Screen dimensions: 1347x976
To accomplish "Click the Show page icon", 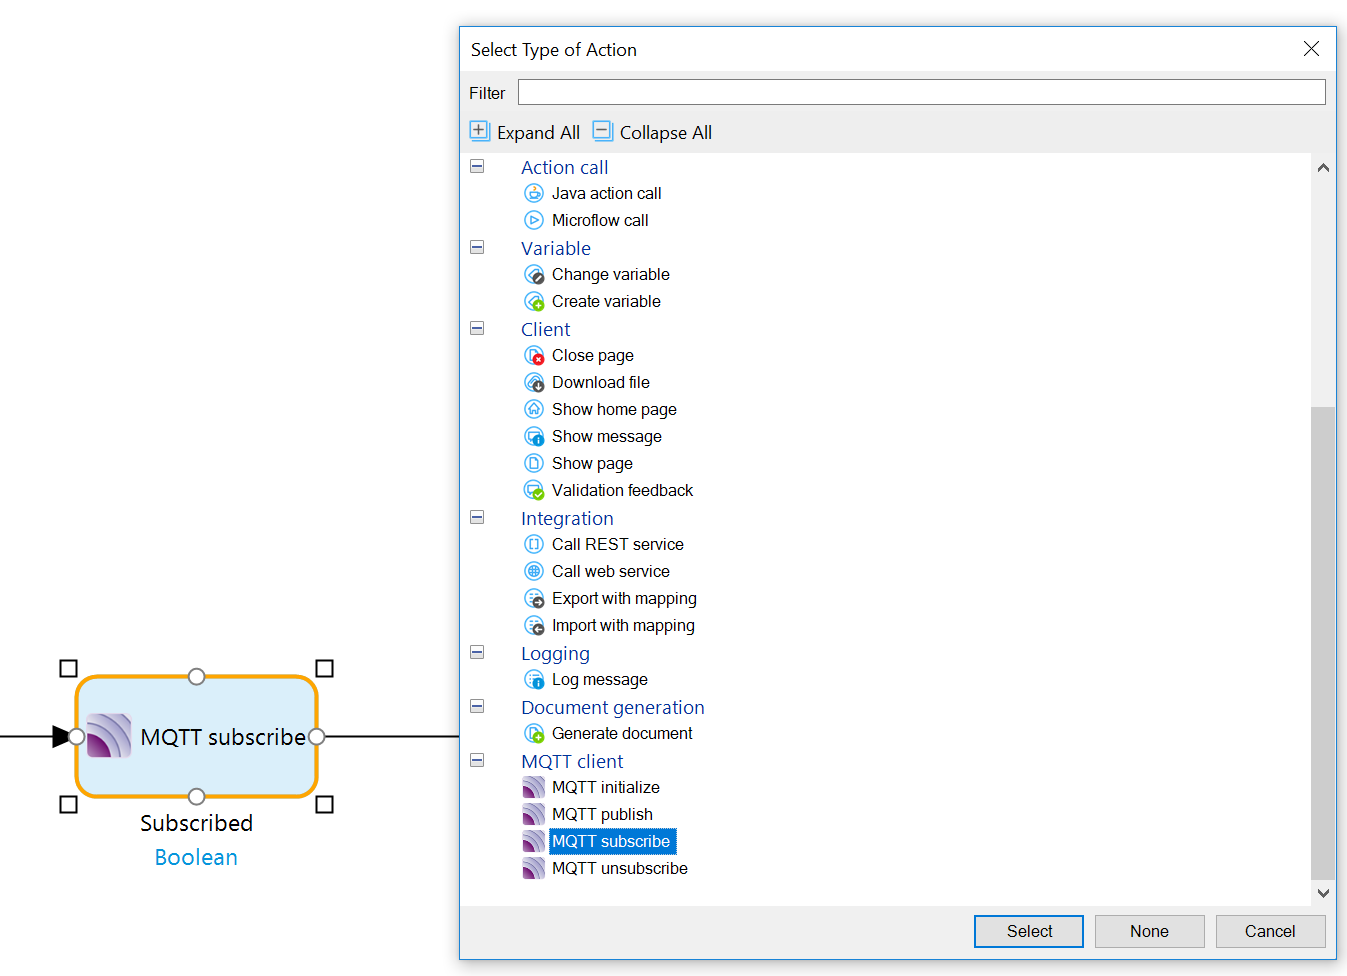I will click(535, 463).
